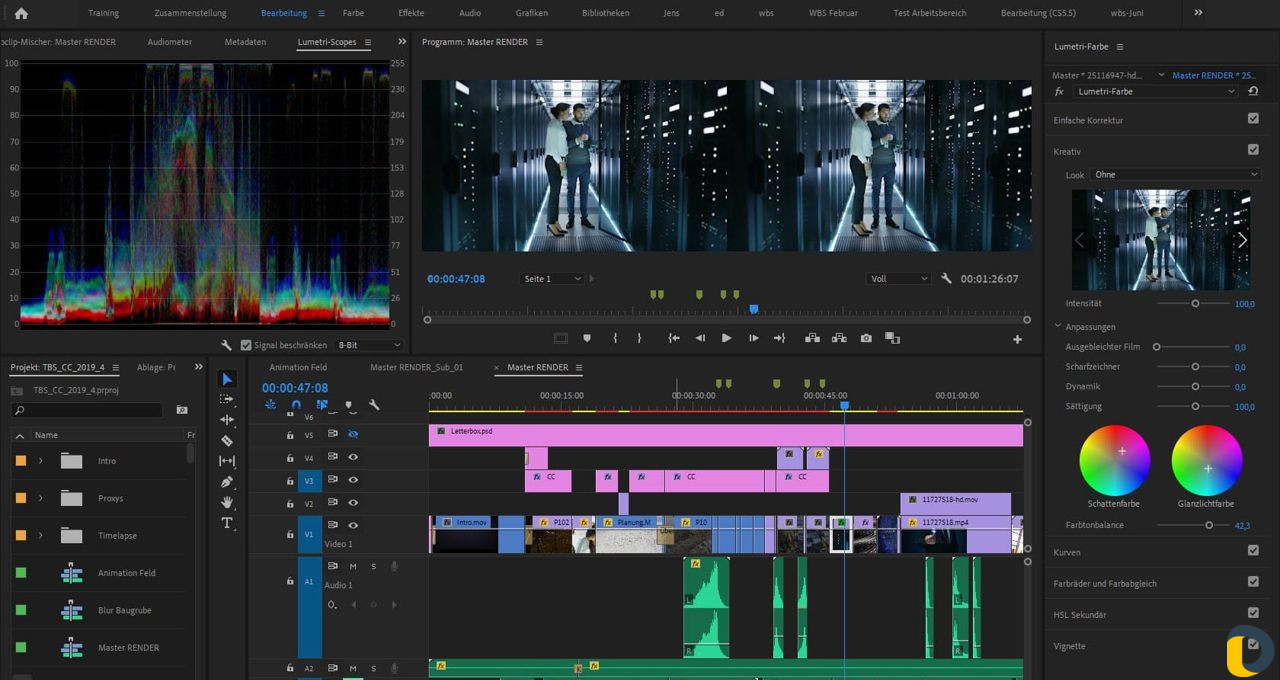The height and width of the screenshot is (680, 1280).
Task: Open the Audiometer panel tab
Action: 170,42
